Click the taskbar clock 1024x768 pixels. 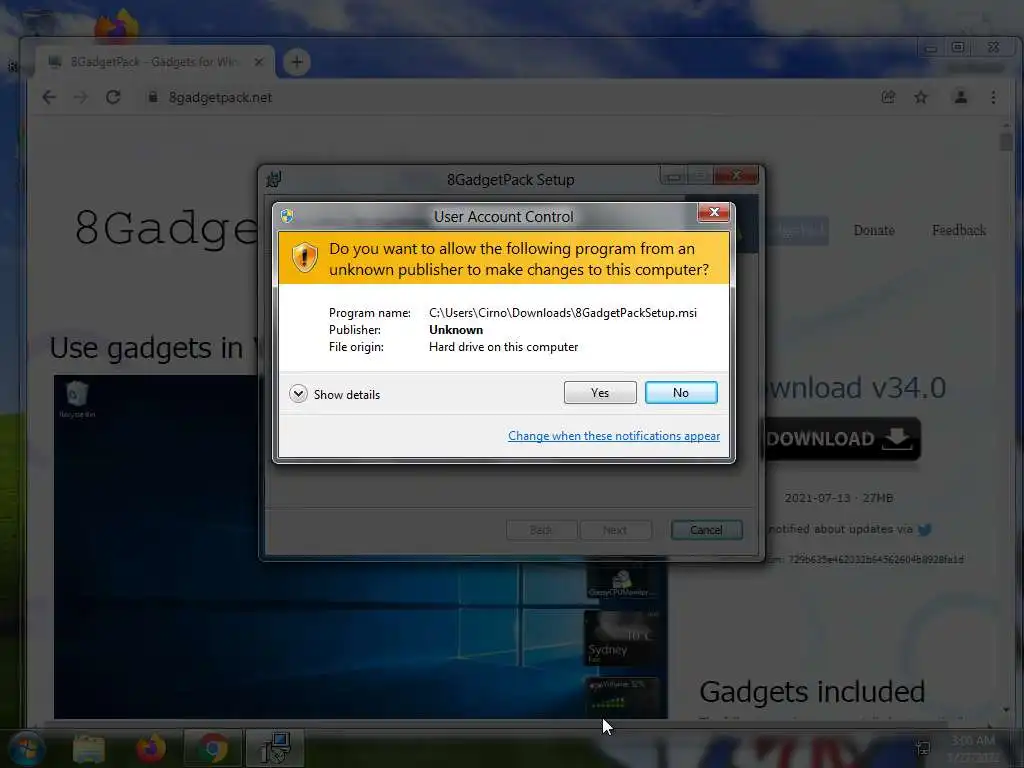click(973, 748)
